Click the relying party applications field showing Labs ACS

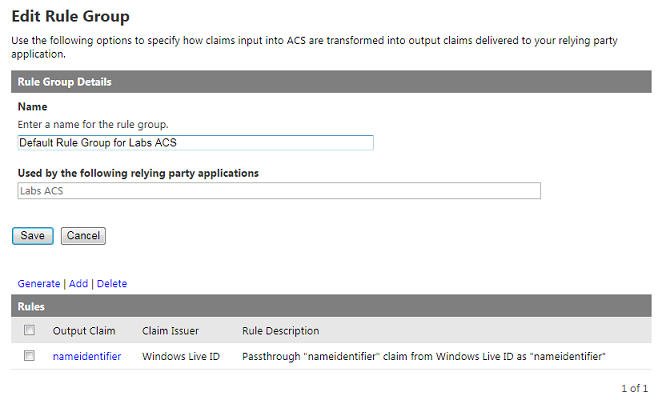point(279,191)
